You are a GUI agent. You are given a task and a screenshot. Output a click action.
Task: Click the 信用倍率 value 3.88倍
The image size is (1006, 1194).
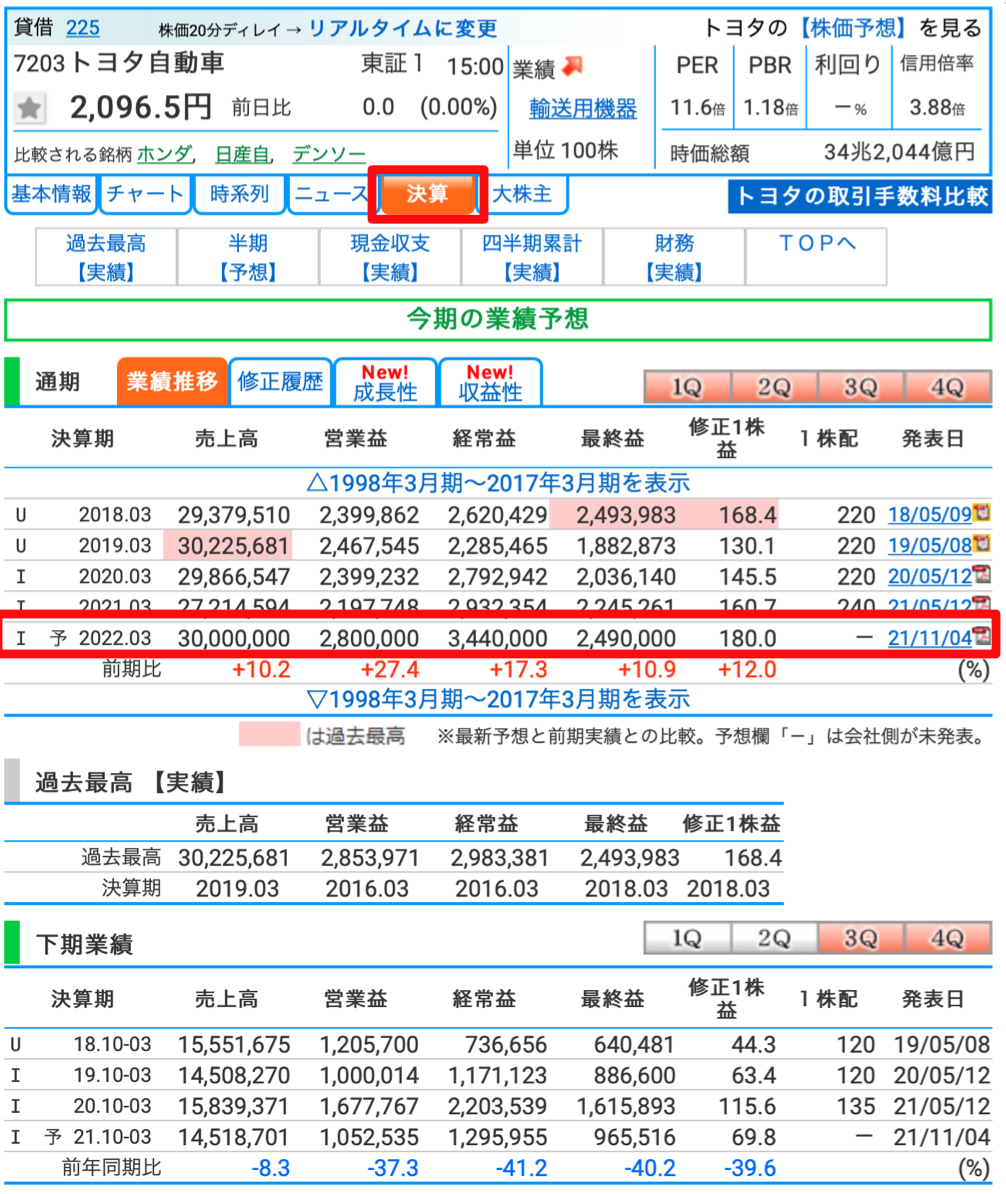[937, 107]
